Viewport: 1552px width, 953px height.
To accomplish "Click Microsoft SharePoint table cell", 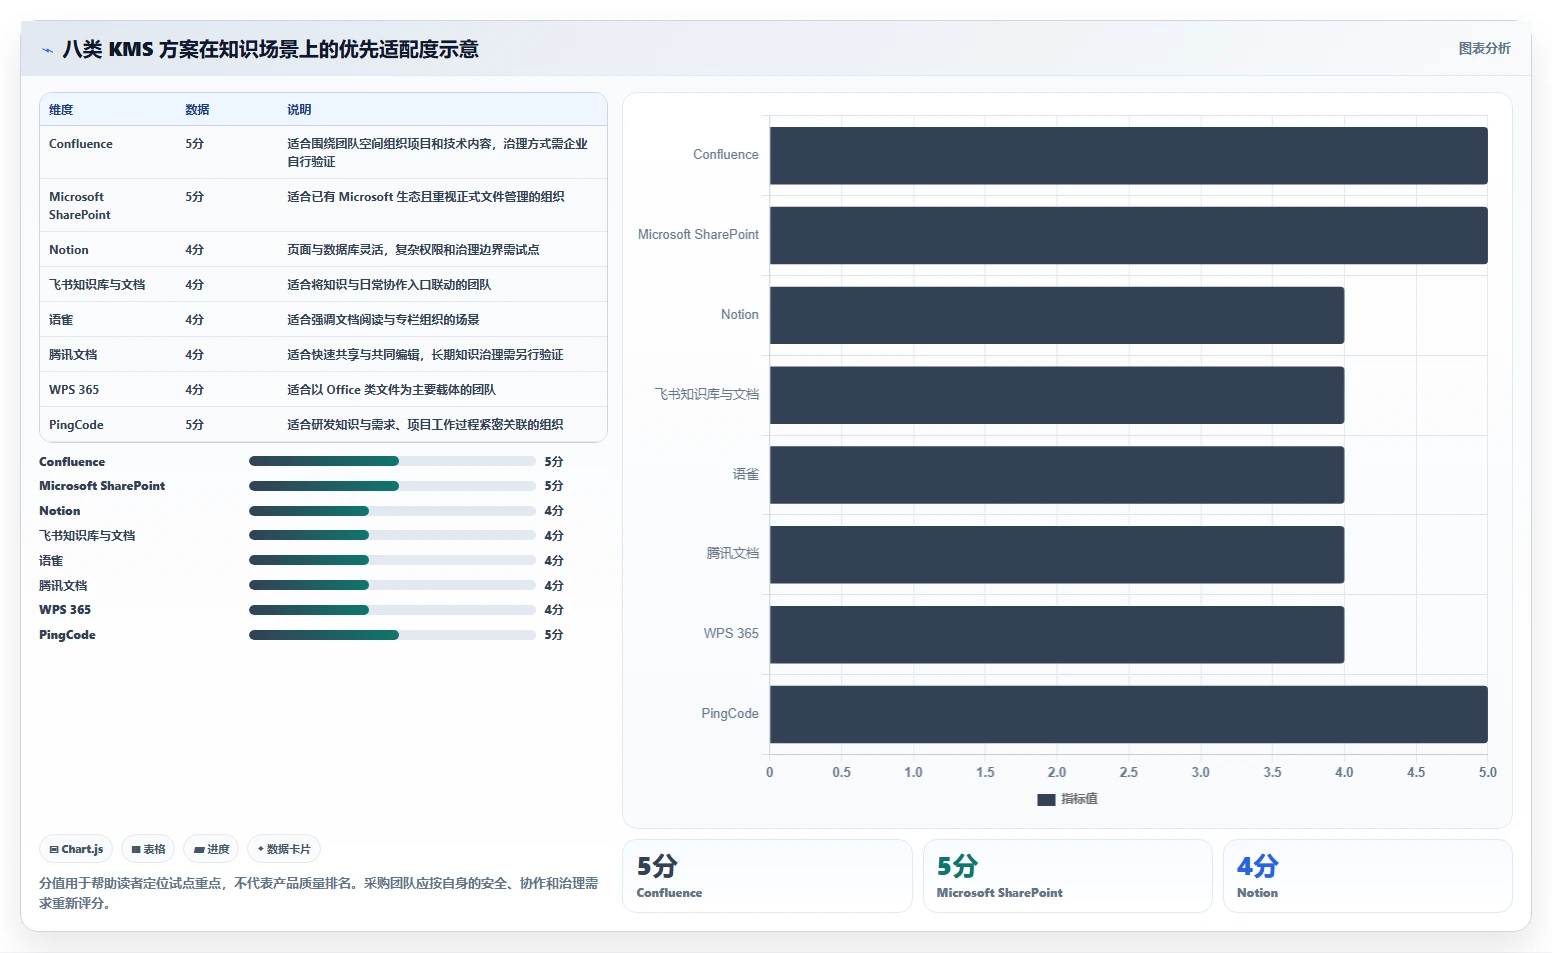I will [80, 206].
